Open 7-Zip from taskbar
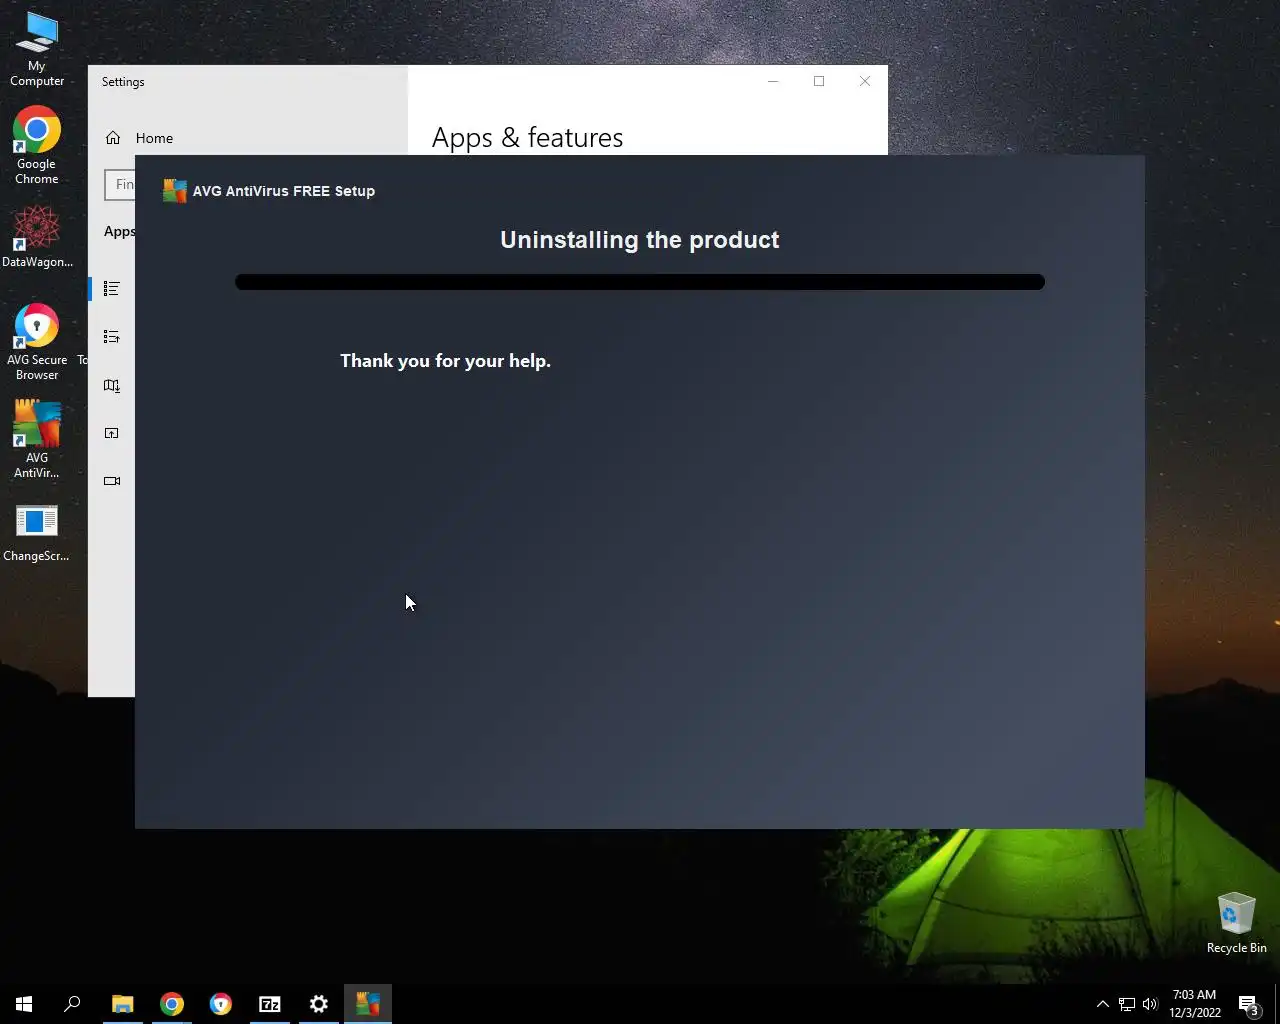This screenshot has width=1280, height=1024. (x=270, y=1004)
